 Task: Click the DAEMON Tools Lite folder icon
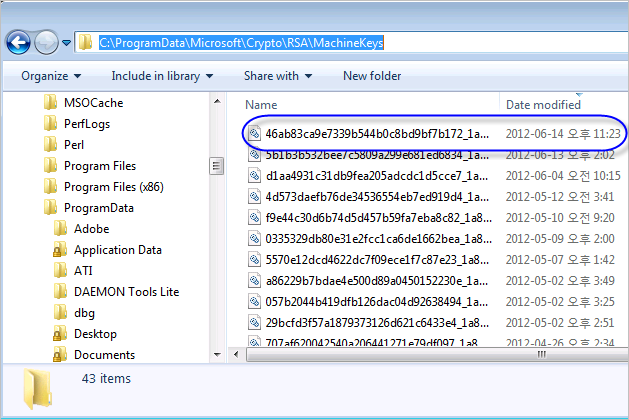[x=60, y=292]
